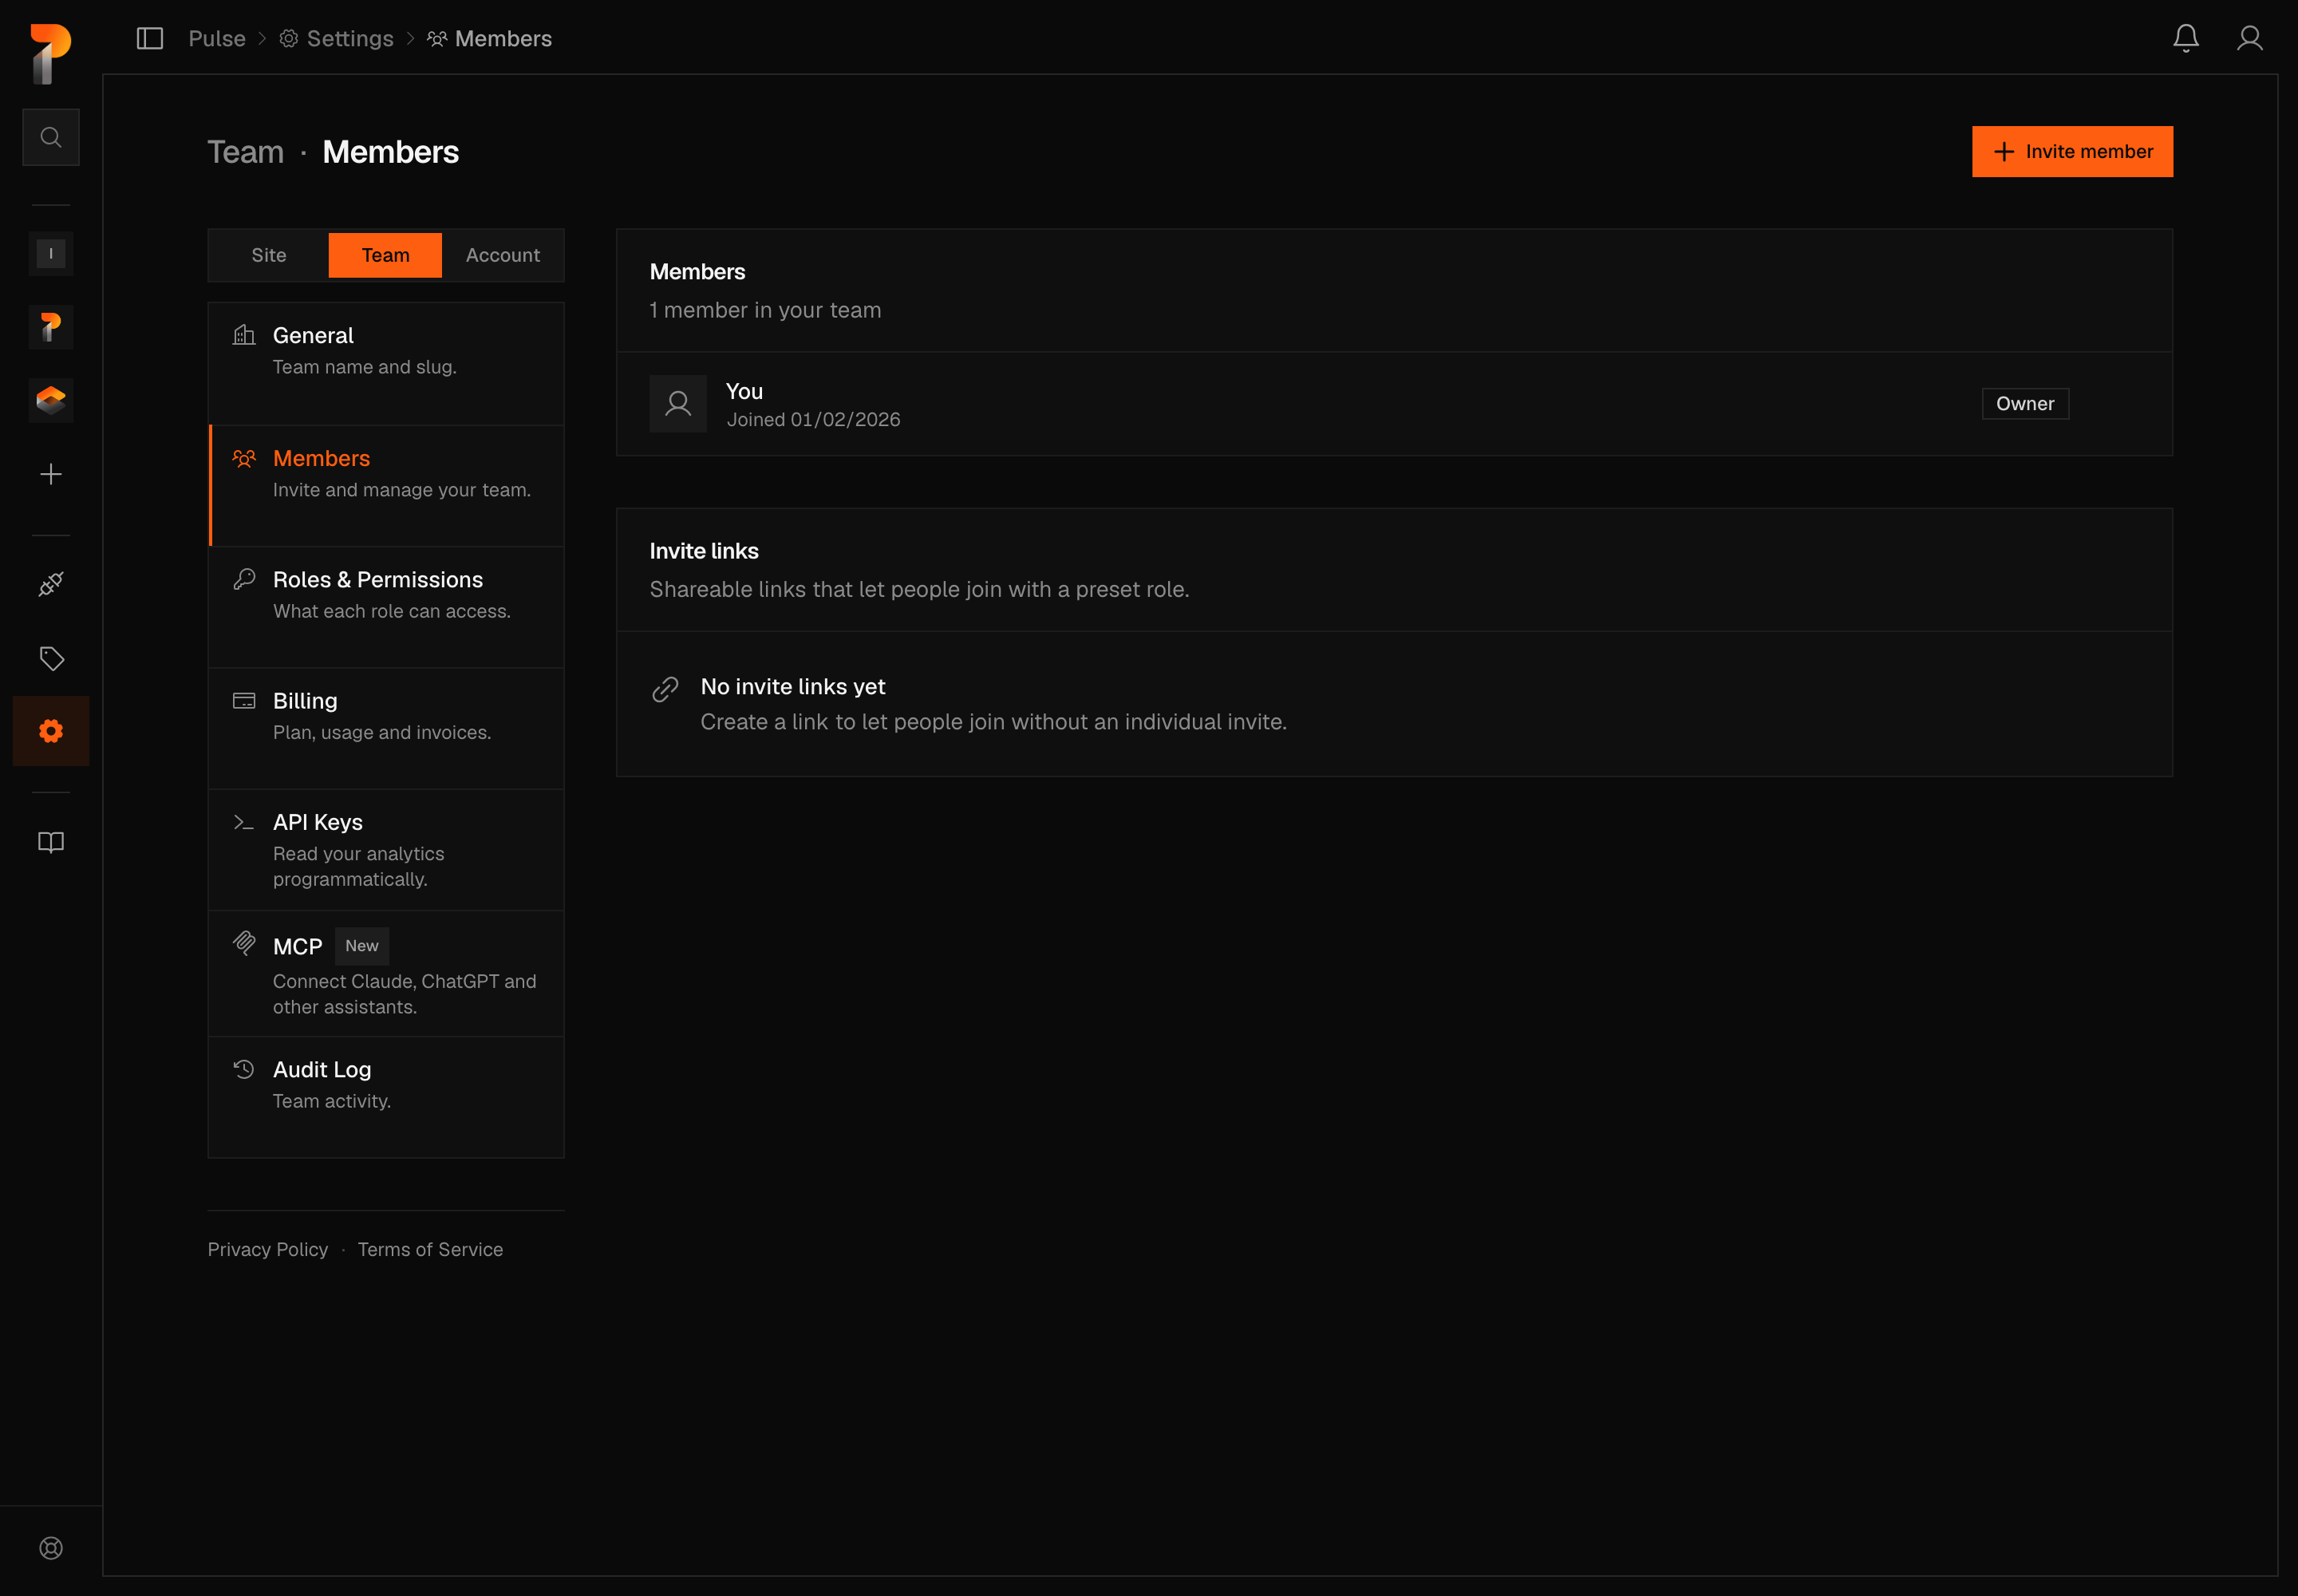This screenshot has height=1596, width=2298.
Task: Click "Joined 01/02/2026" text
Action: pyautogui.click(x=813, y=420)
